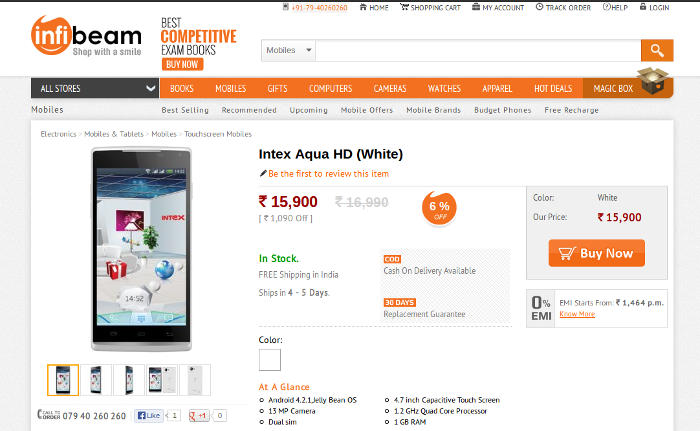This screenshot has height=431, width=700.
Task: Open the Books store tab
Action: pyautogui.click(x=182, y=88)
